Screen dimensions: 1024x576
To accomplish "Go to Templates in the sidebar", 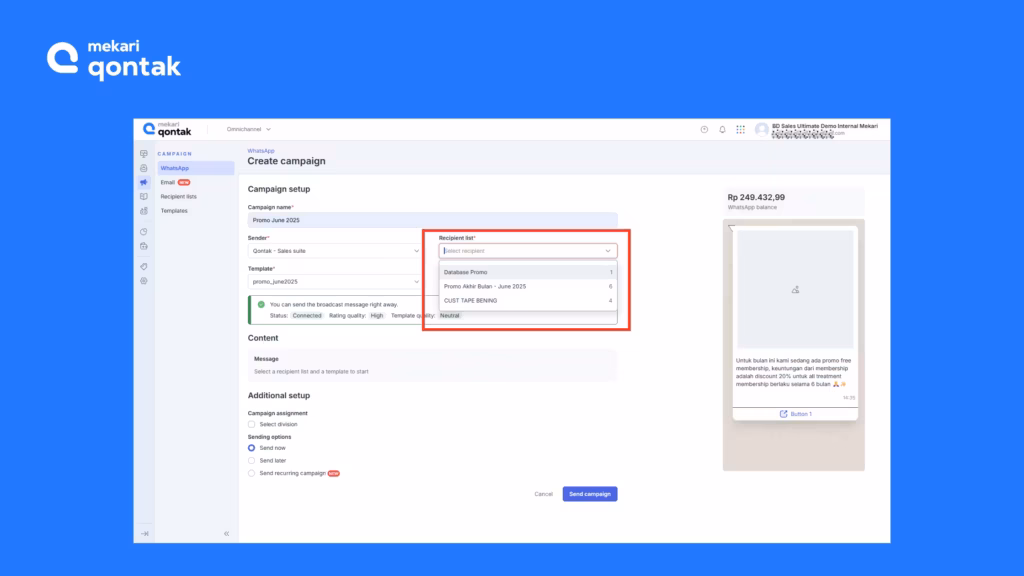I will (174, 211).
